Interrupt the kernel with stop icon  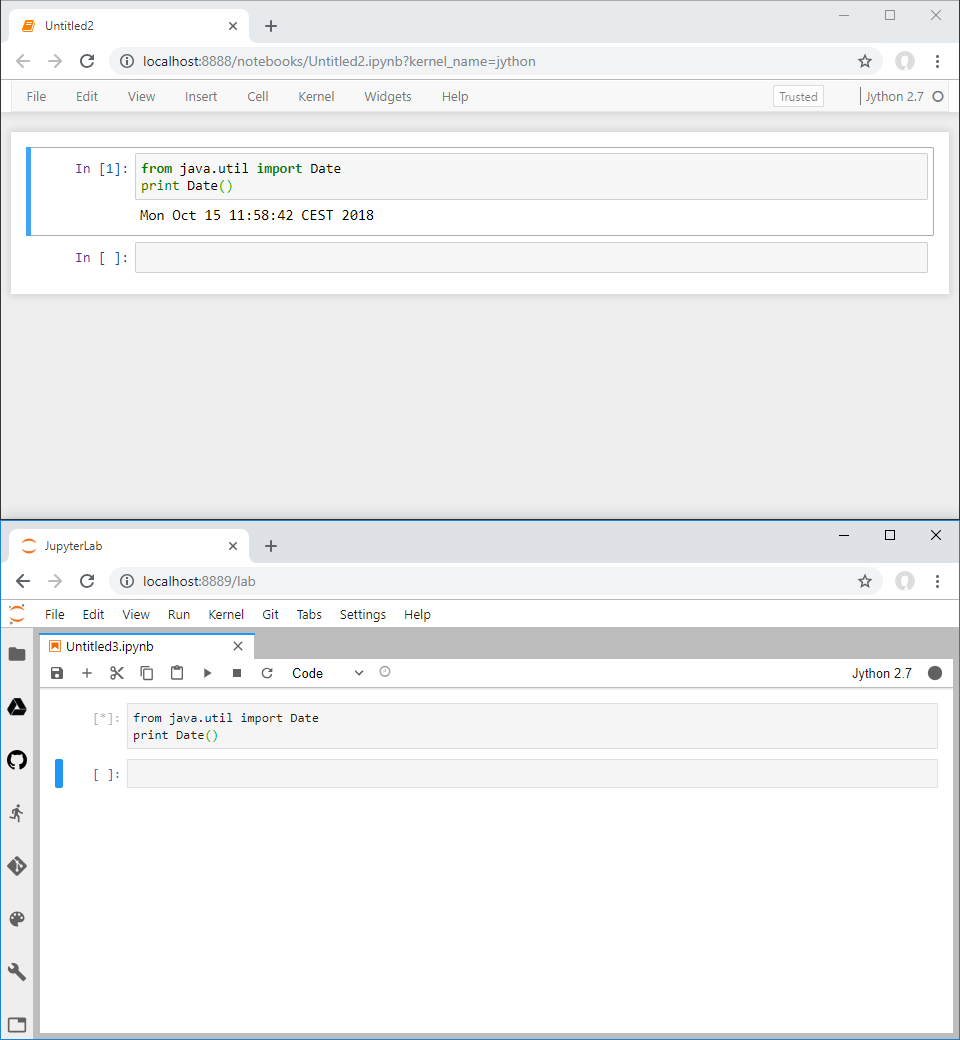click(x=237, y=673)
